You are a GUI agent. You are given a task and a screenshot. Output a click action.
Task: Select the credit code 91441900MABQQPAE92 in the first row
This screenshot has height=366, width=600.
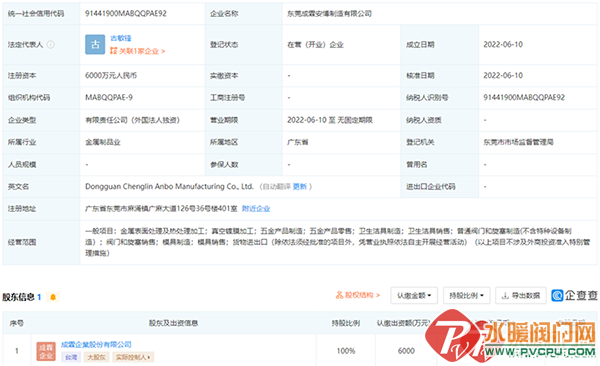pyautogui.click(x=126, y=14)
